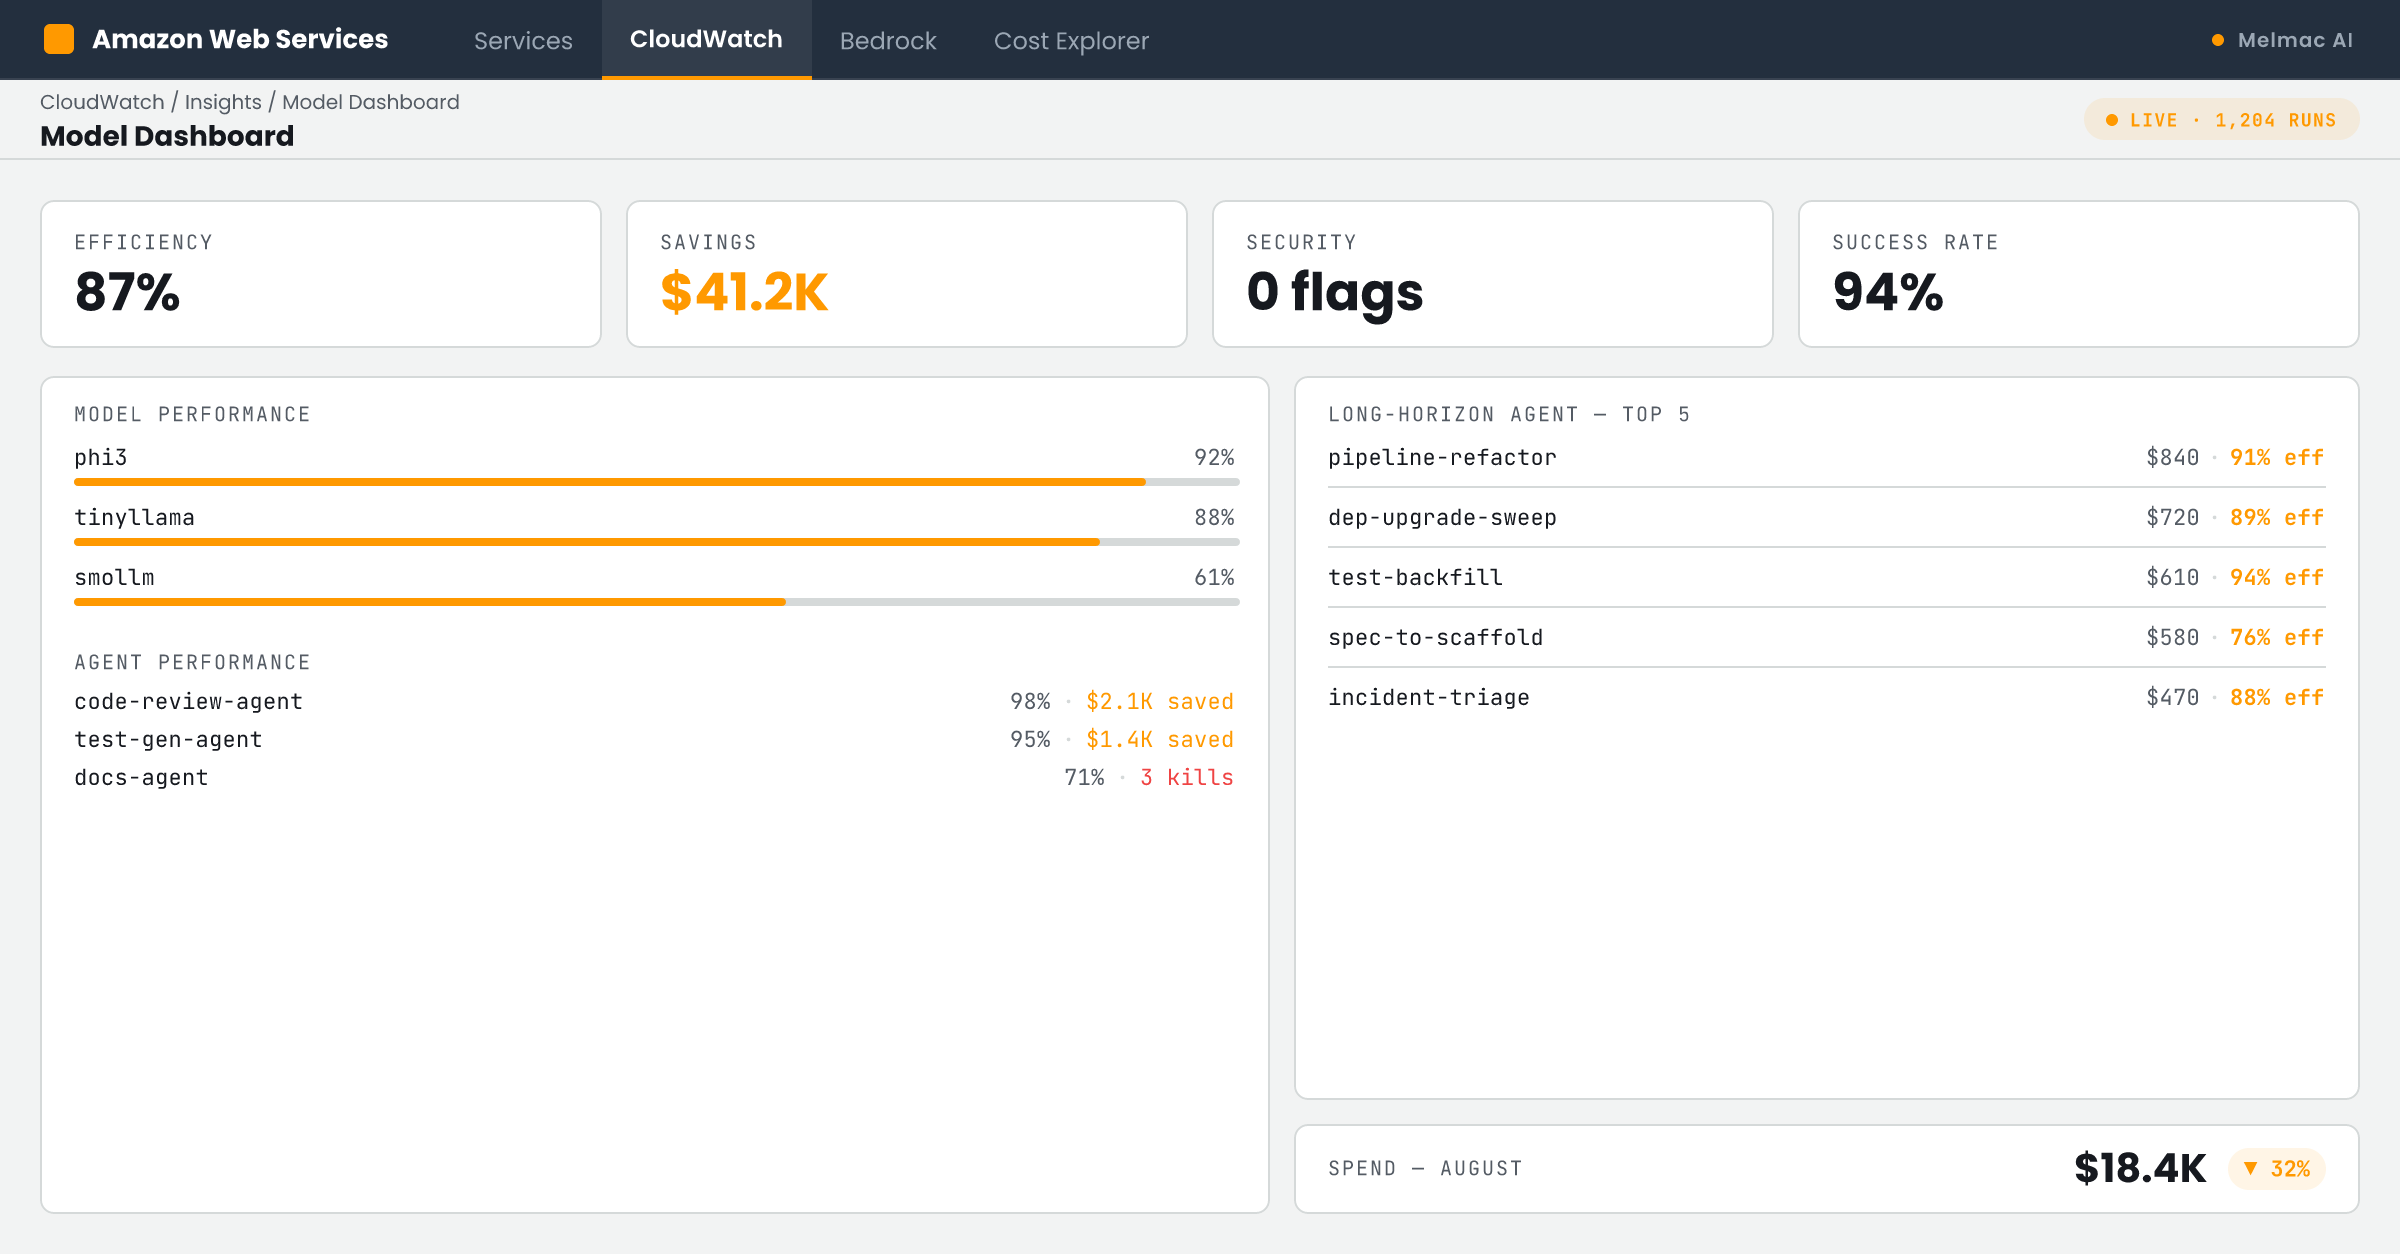
Task: Select the code-review-agent row
Action: click(x=654, y=702)
